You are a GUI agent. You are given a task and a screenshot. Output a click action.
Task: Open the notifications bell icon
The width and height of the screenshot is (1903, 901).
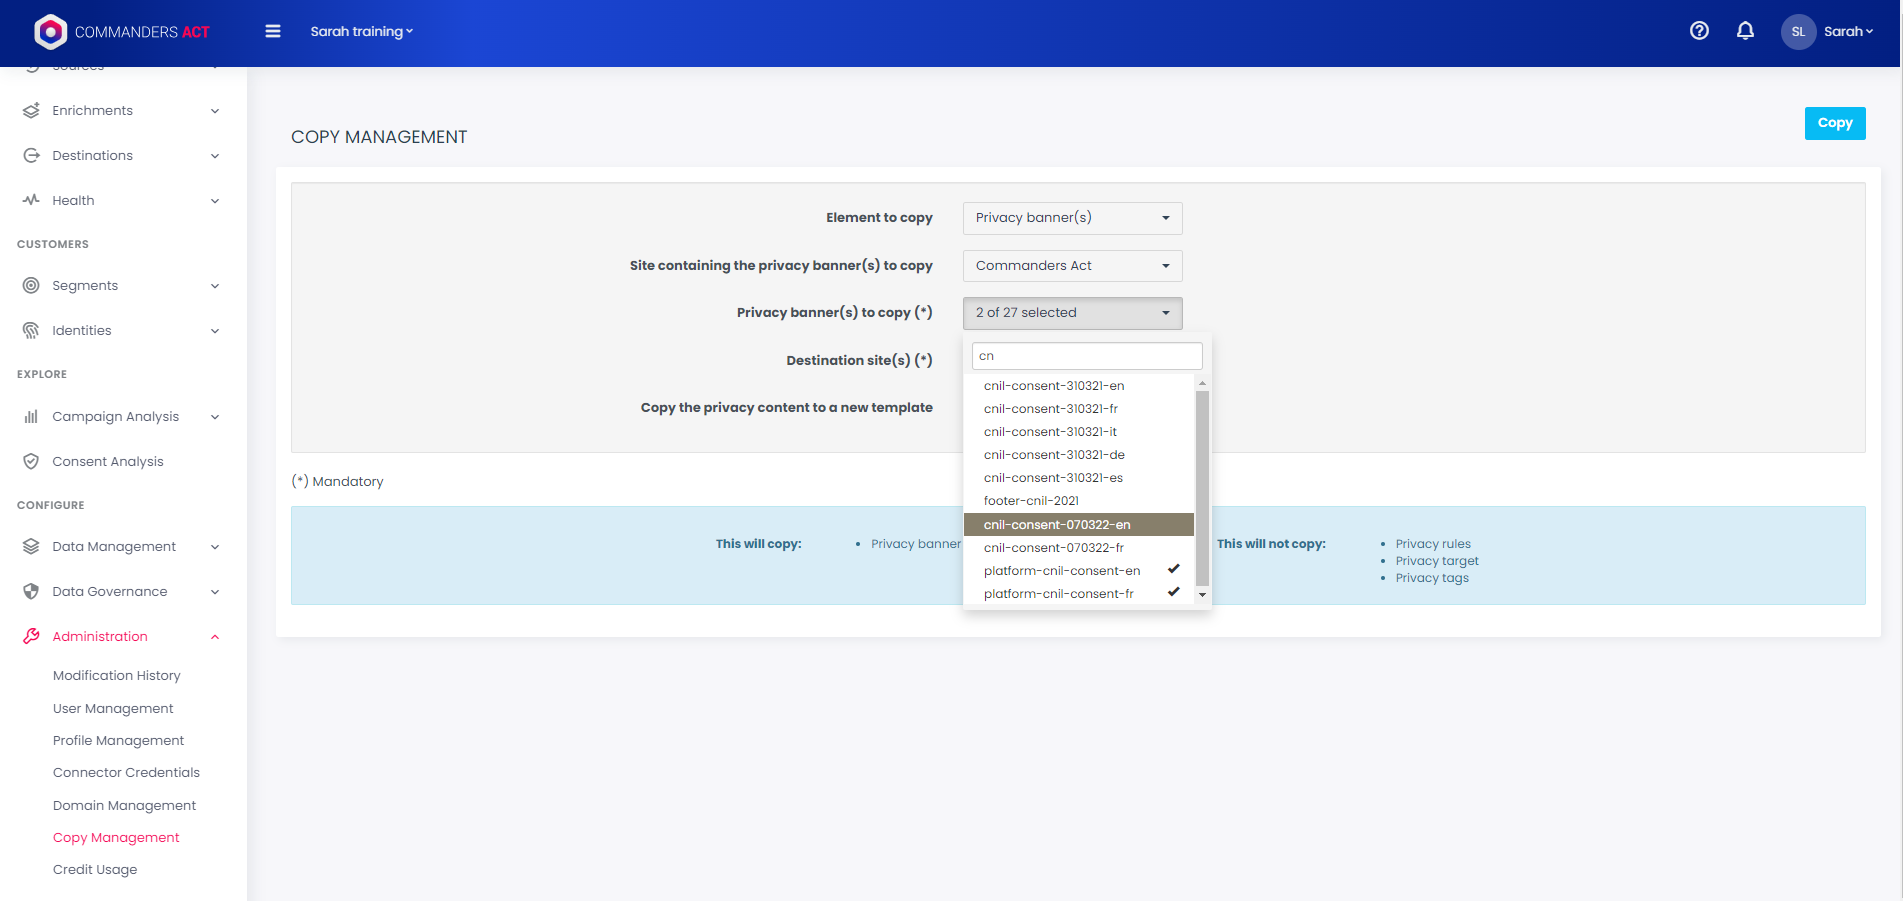point(1745,31)
